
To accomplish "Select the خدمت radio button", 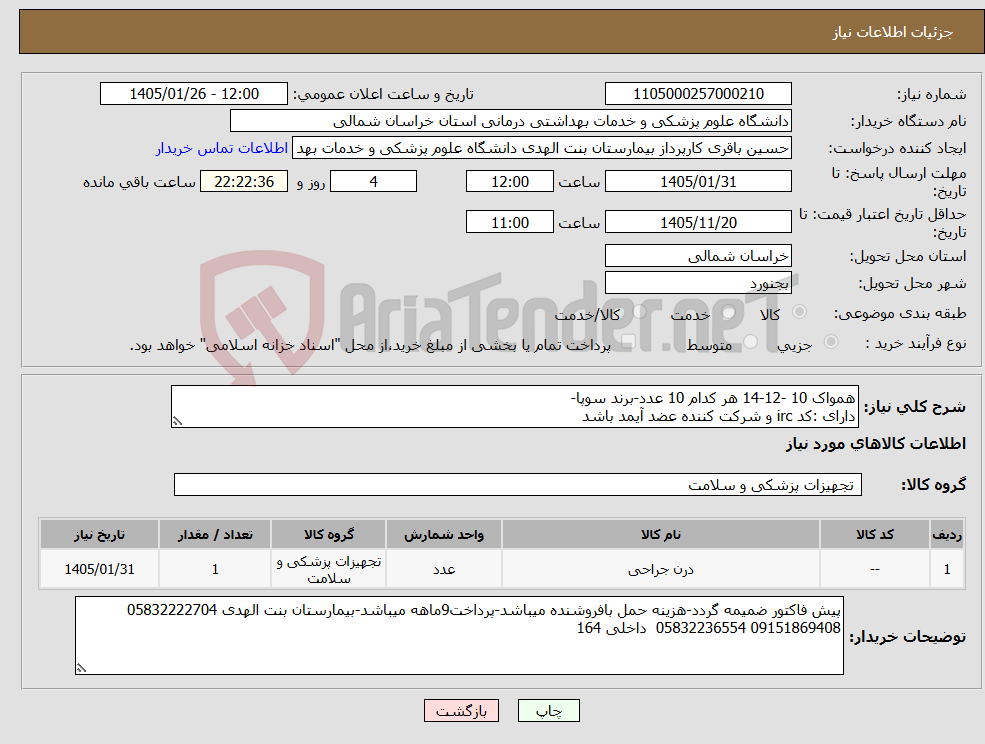I will (729, 312).
